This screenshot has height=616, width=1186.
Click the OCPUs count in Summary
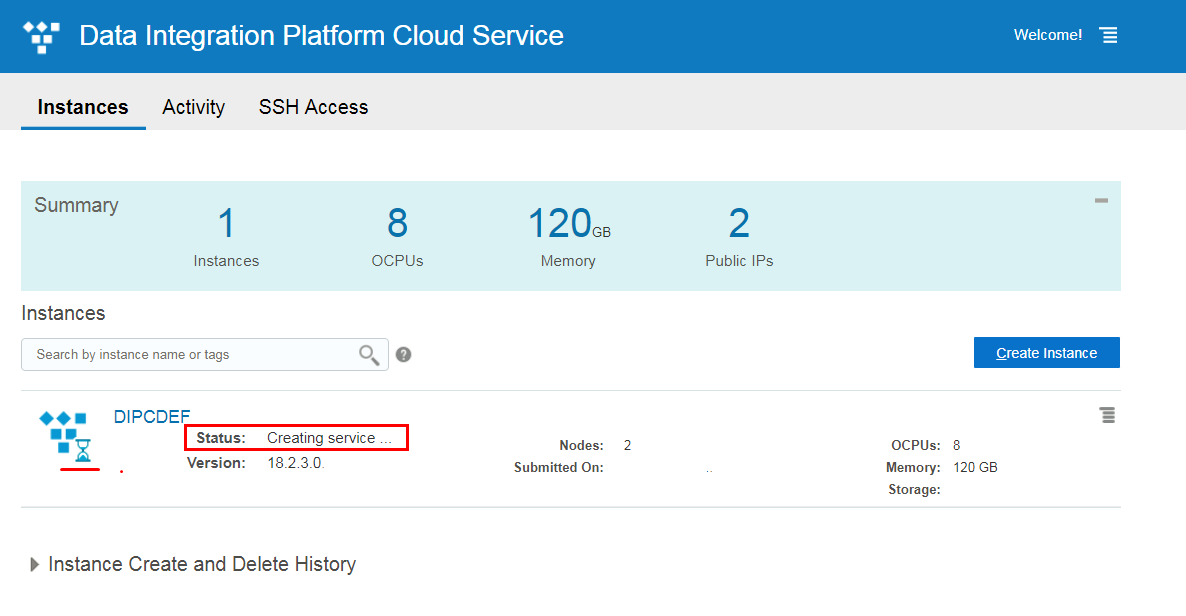[x=397, y=223]
